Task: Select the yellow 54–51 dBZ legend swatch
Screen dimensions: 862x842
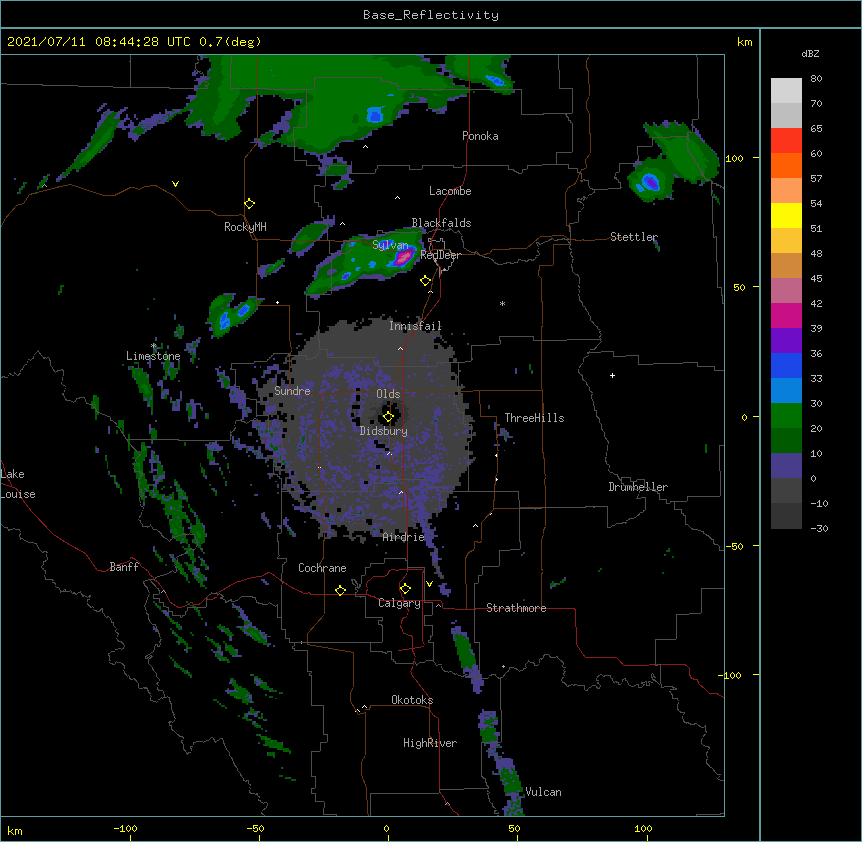Action: 786,215
